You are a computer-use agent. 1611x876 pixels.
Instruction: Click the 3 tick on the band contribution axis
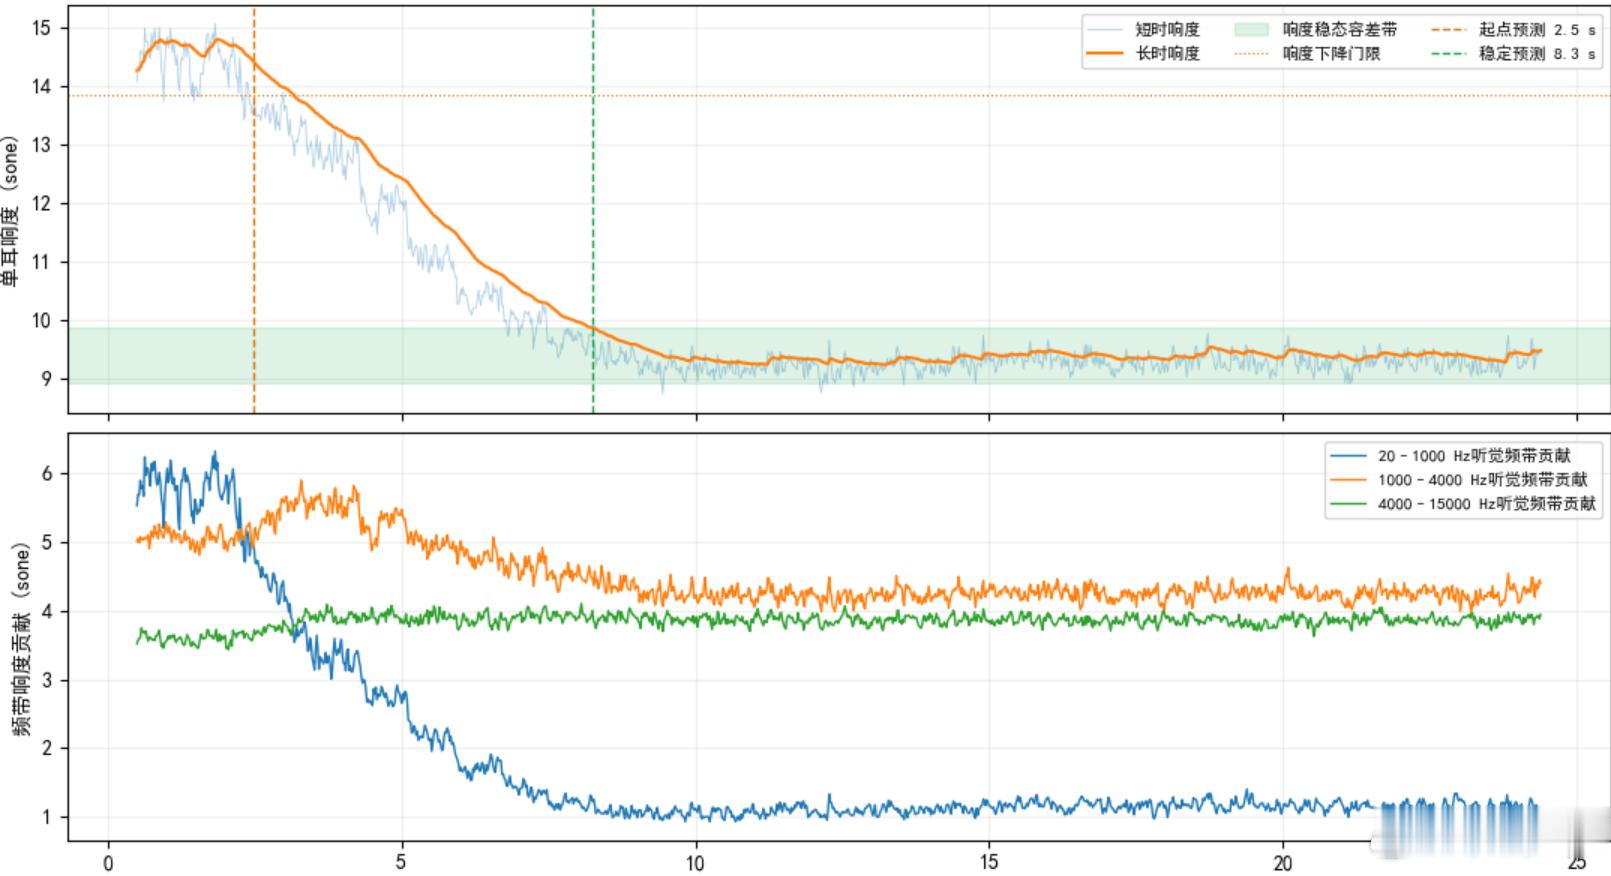46,681
